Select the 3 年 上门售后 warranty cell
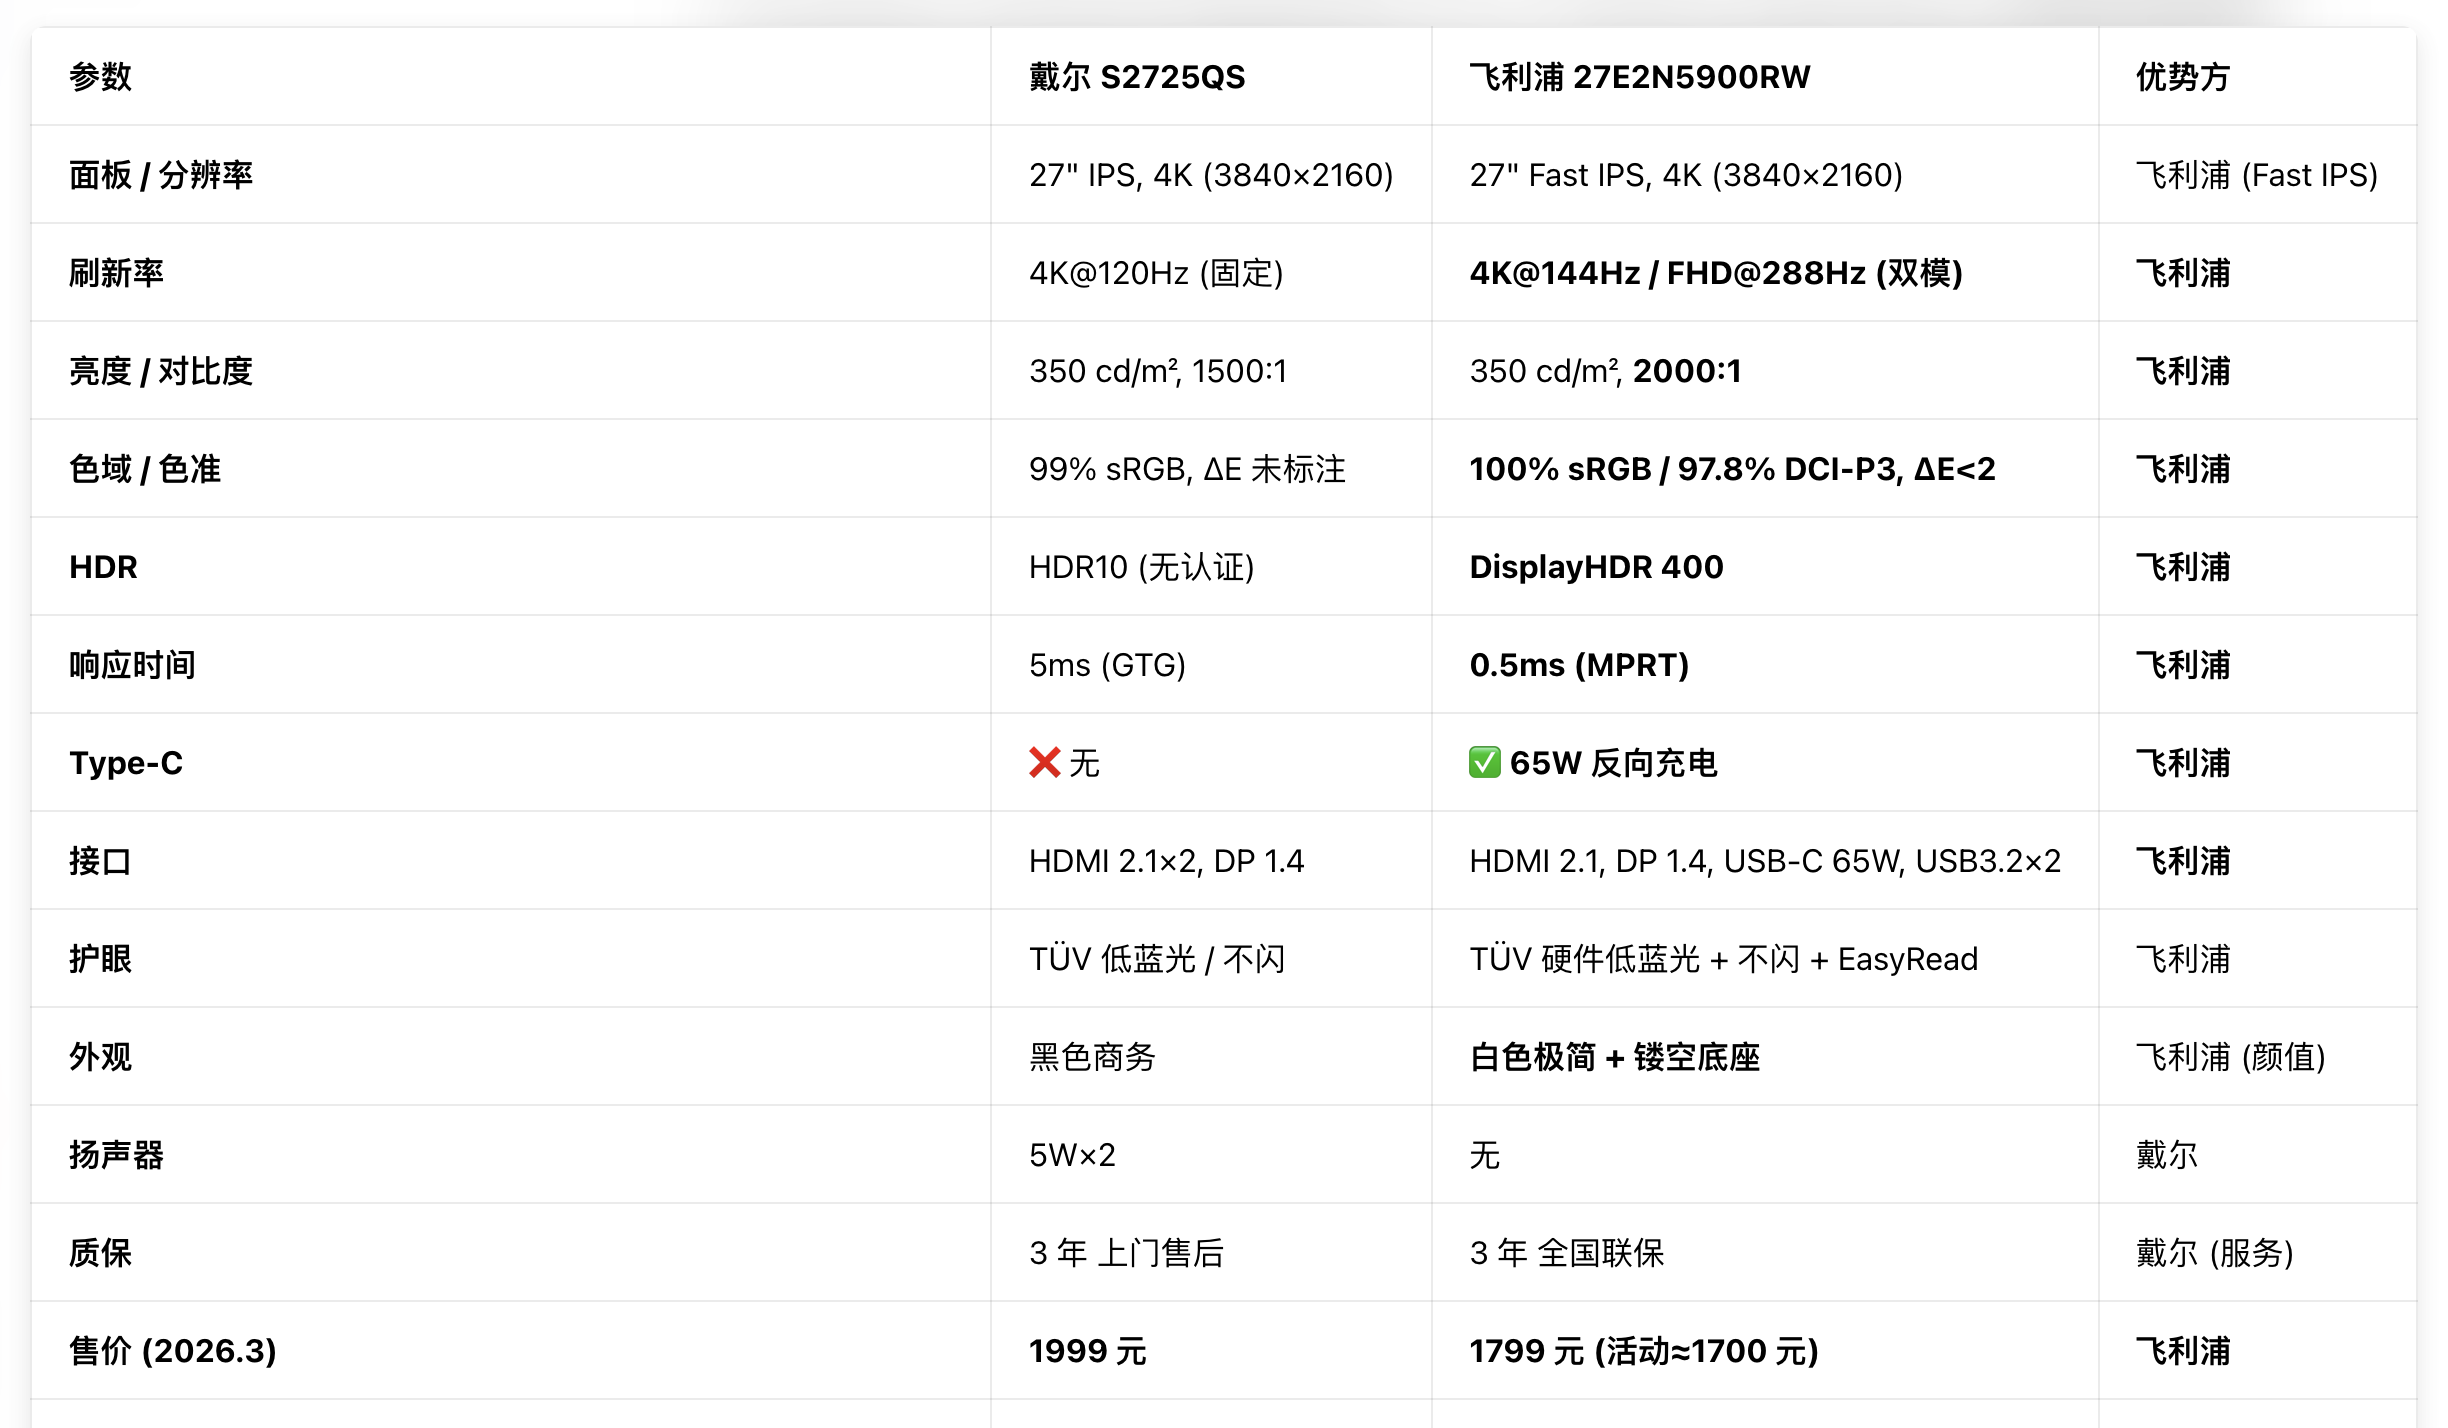This screenshot has height=1428, width=2448. click(1126, 1253)
